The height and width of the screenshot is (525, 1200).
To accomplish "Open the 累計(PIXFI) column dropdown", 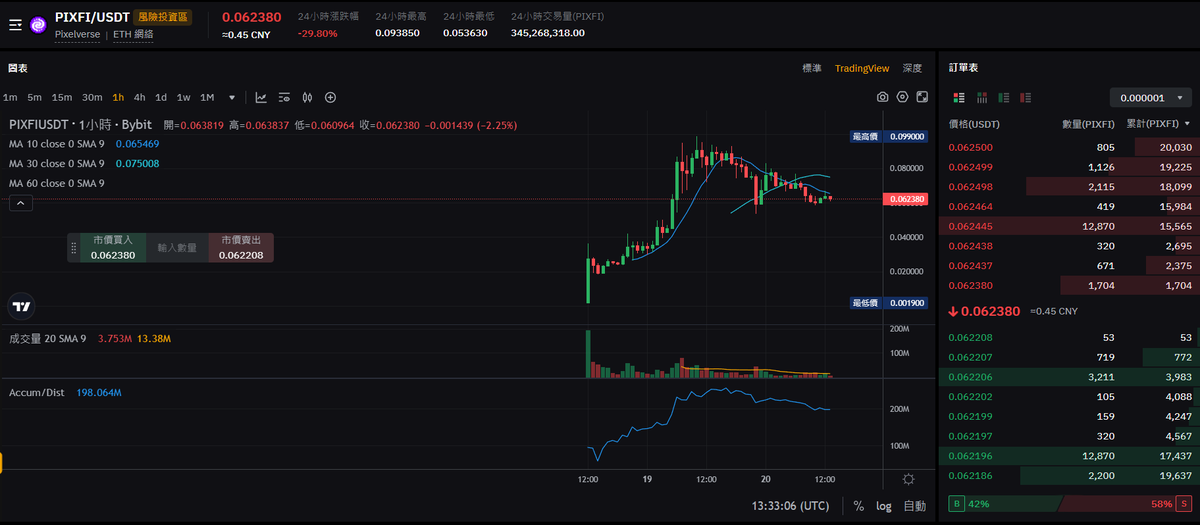I will coord(1159,124).
